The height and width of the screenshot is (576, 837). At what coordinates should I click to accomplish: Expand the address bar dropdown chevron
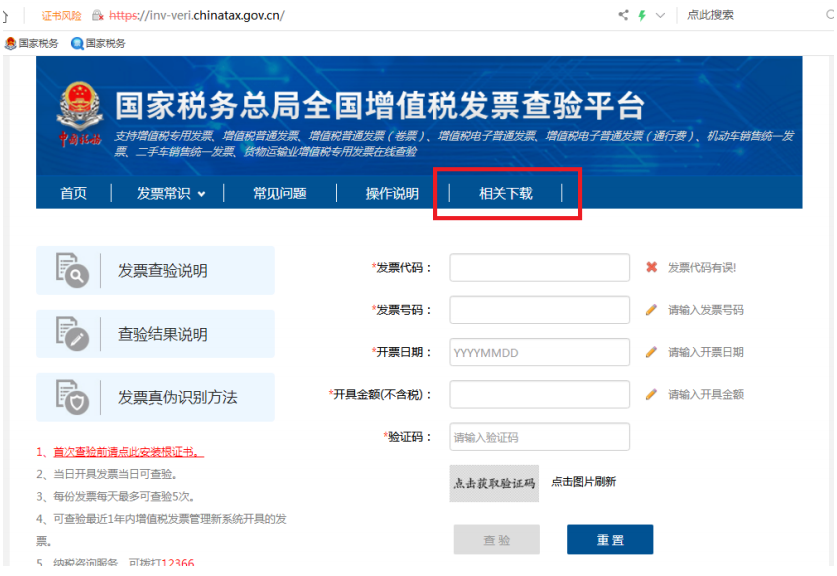coord(660,15)
